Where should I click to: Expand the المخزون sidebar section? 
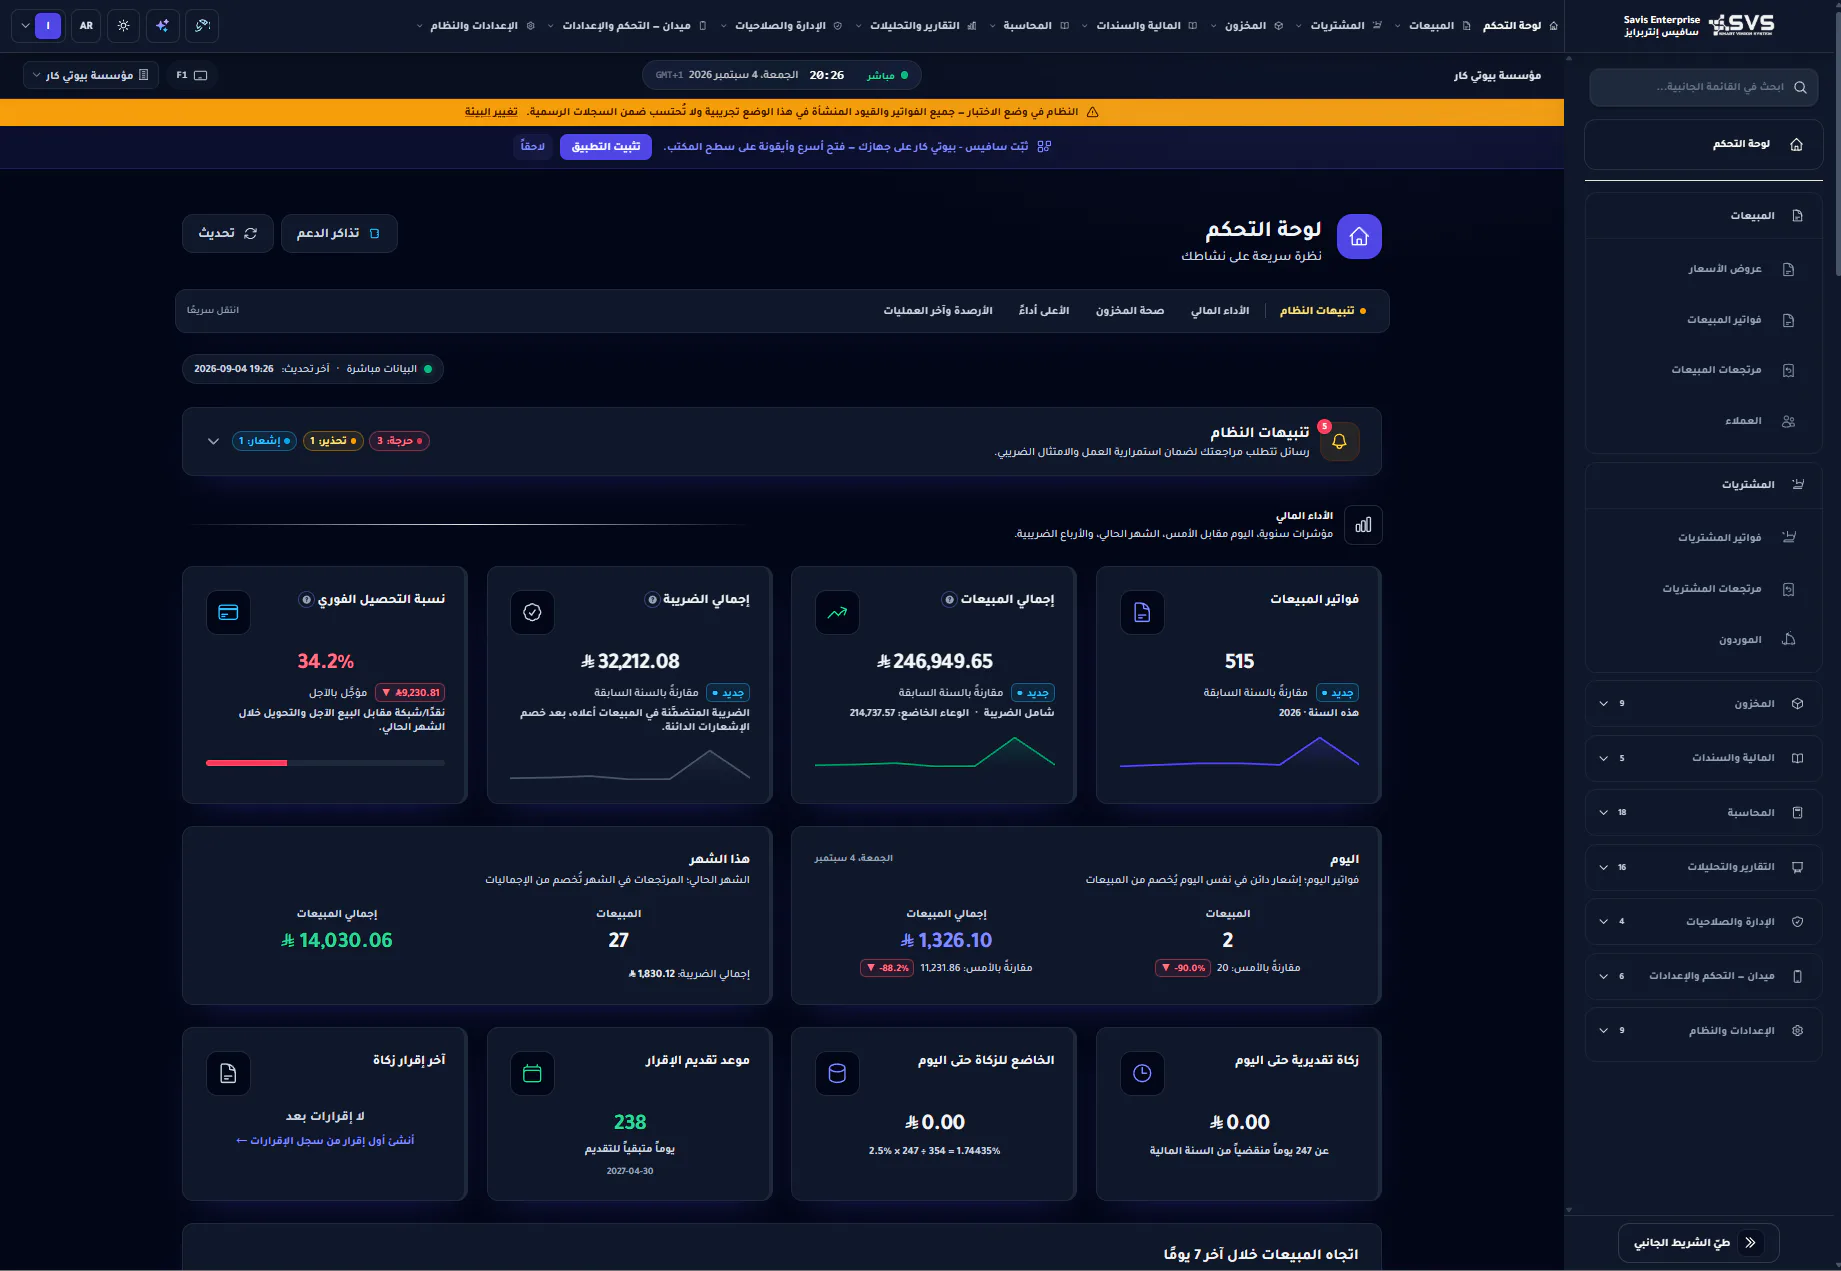tap(1702, 704)
